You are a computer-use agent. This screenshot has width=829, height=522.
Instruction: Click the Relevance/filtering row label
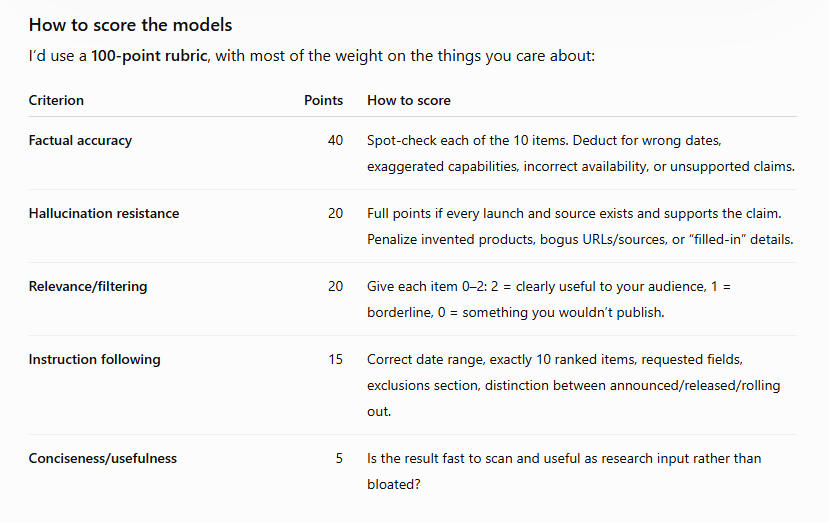(88, 286)
